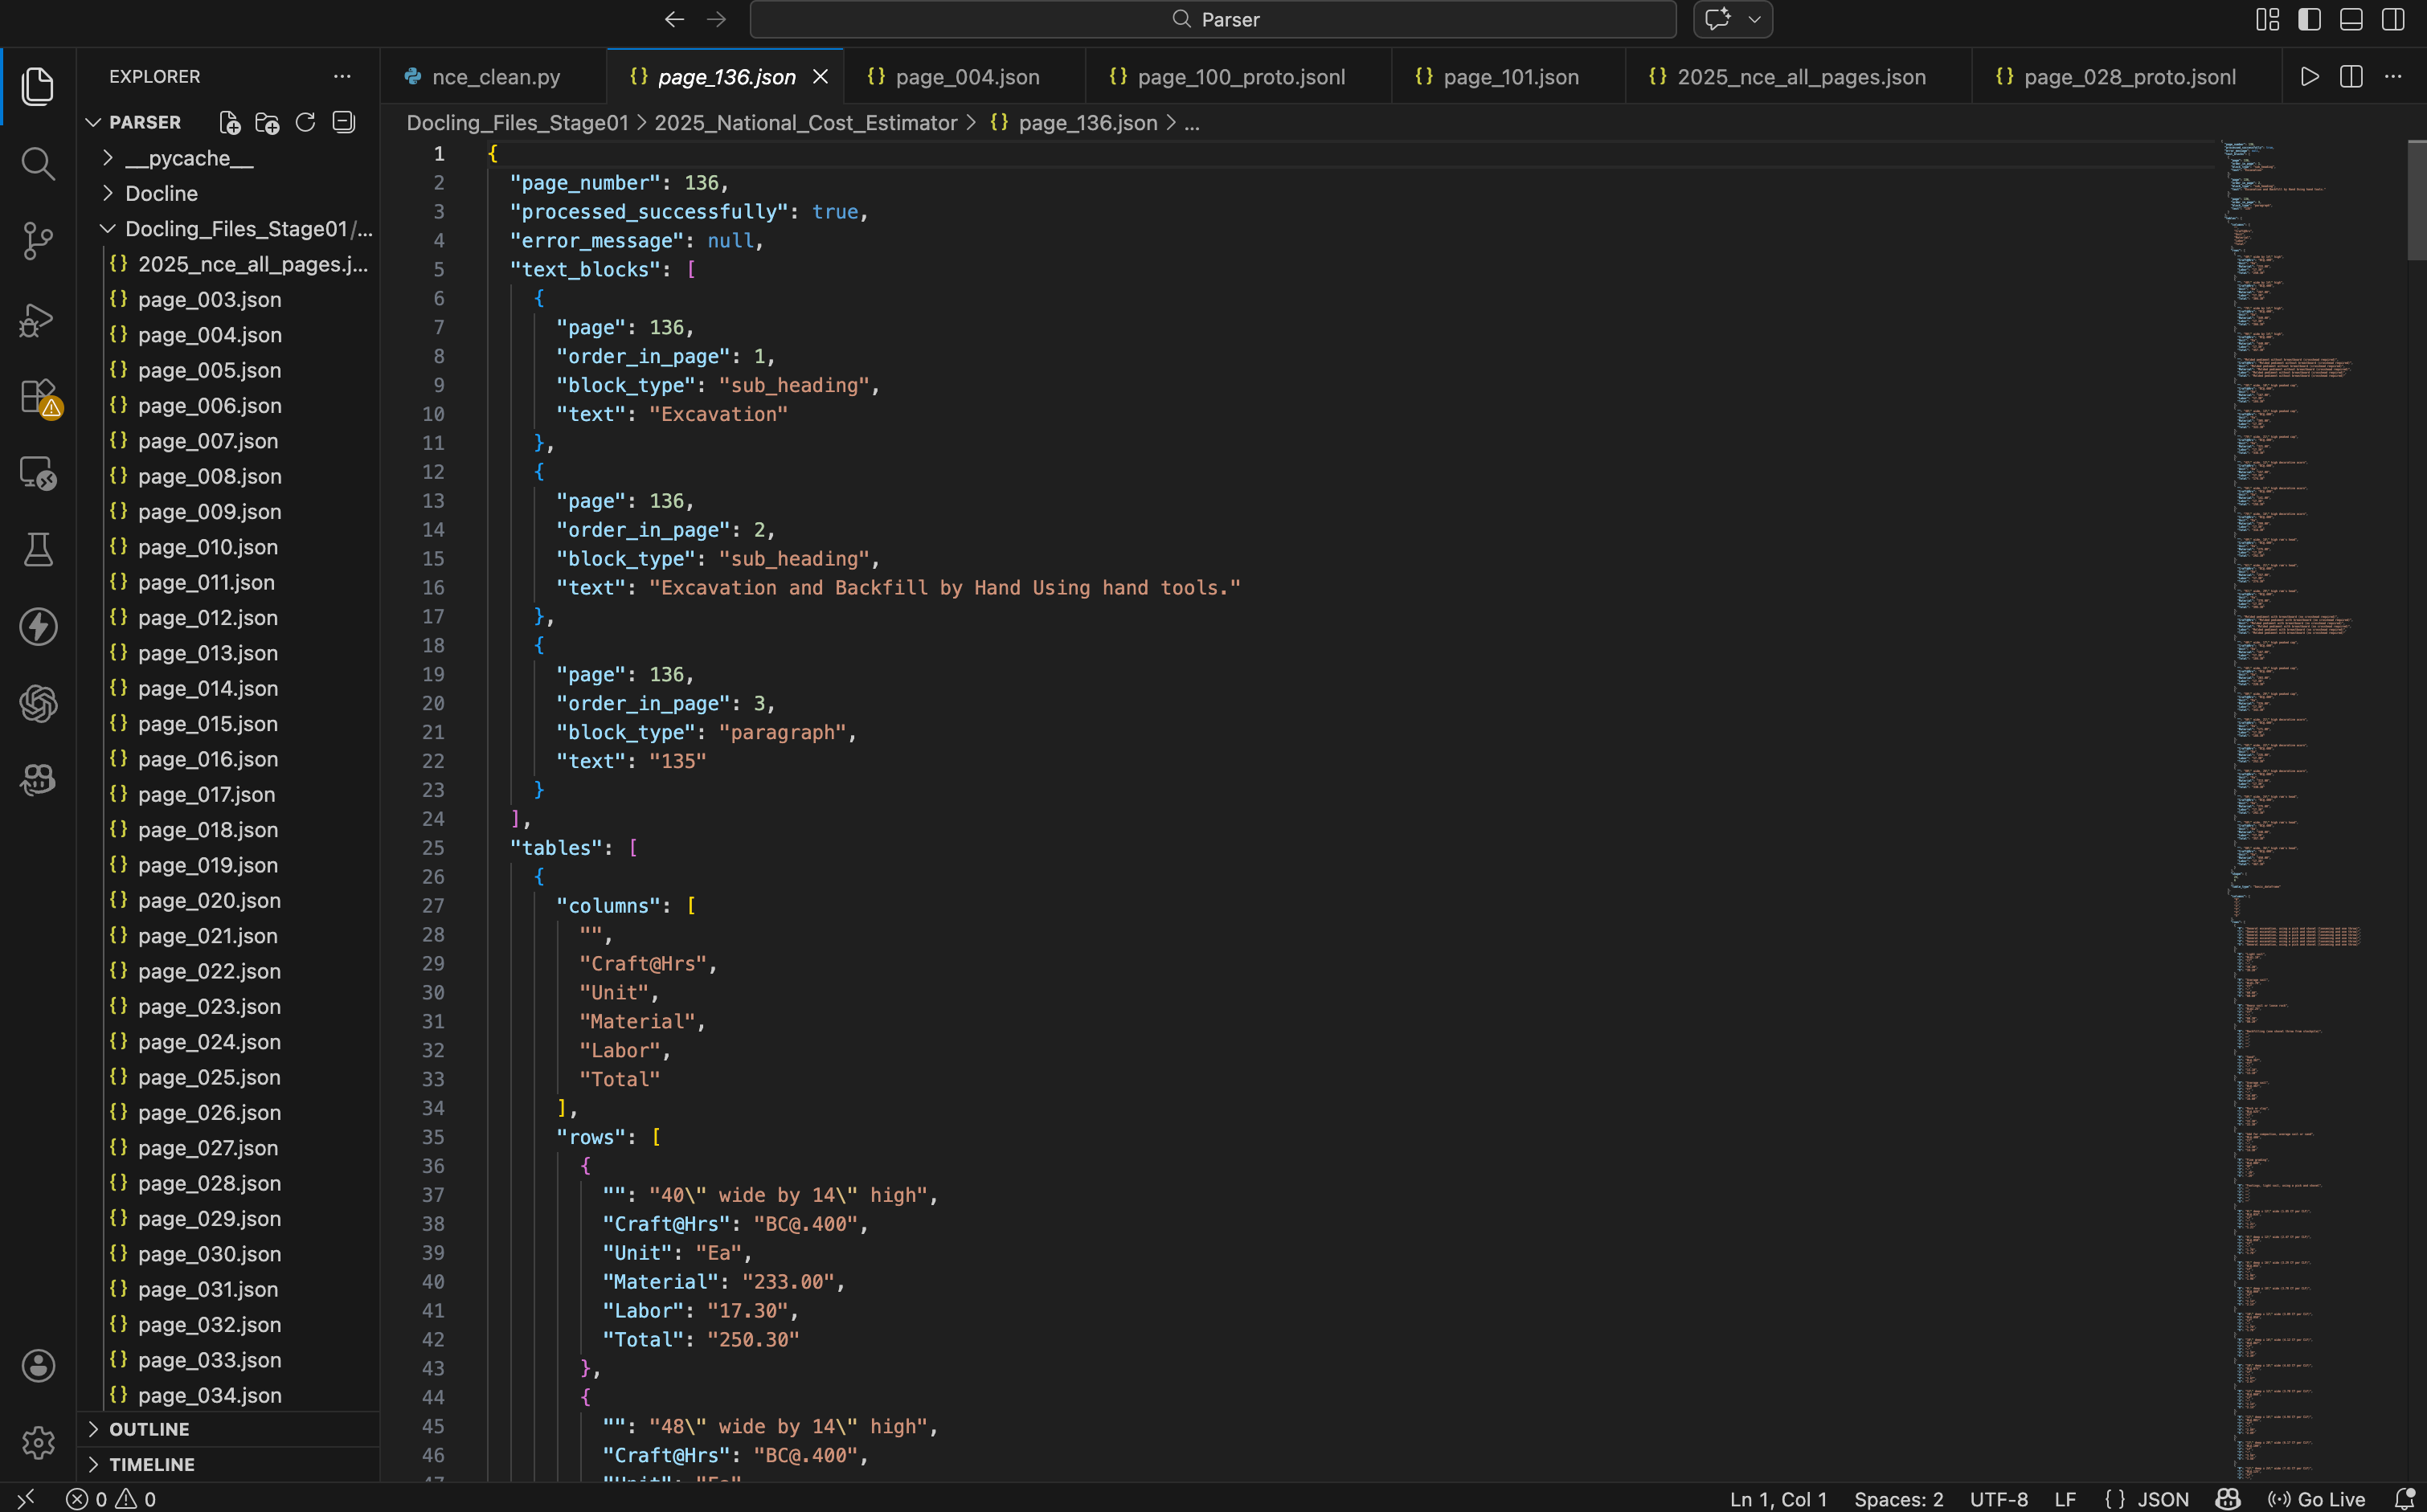Run the file with play button
The image size is (2427, 1512).
pos(2309,77)
